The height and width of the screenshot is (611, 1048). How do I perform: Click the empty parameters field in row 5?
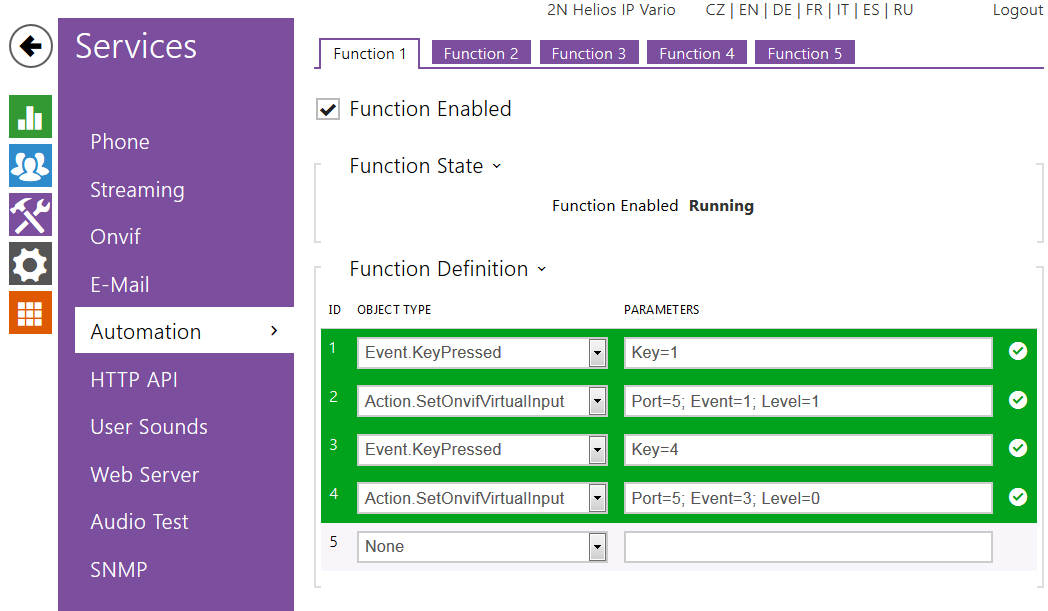pyautogui.click(x=808, y=547)
